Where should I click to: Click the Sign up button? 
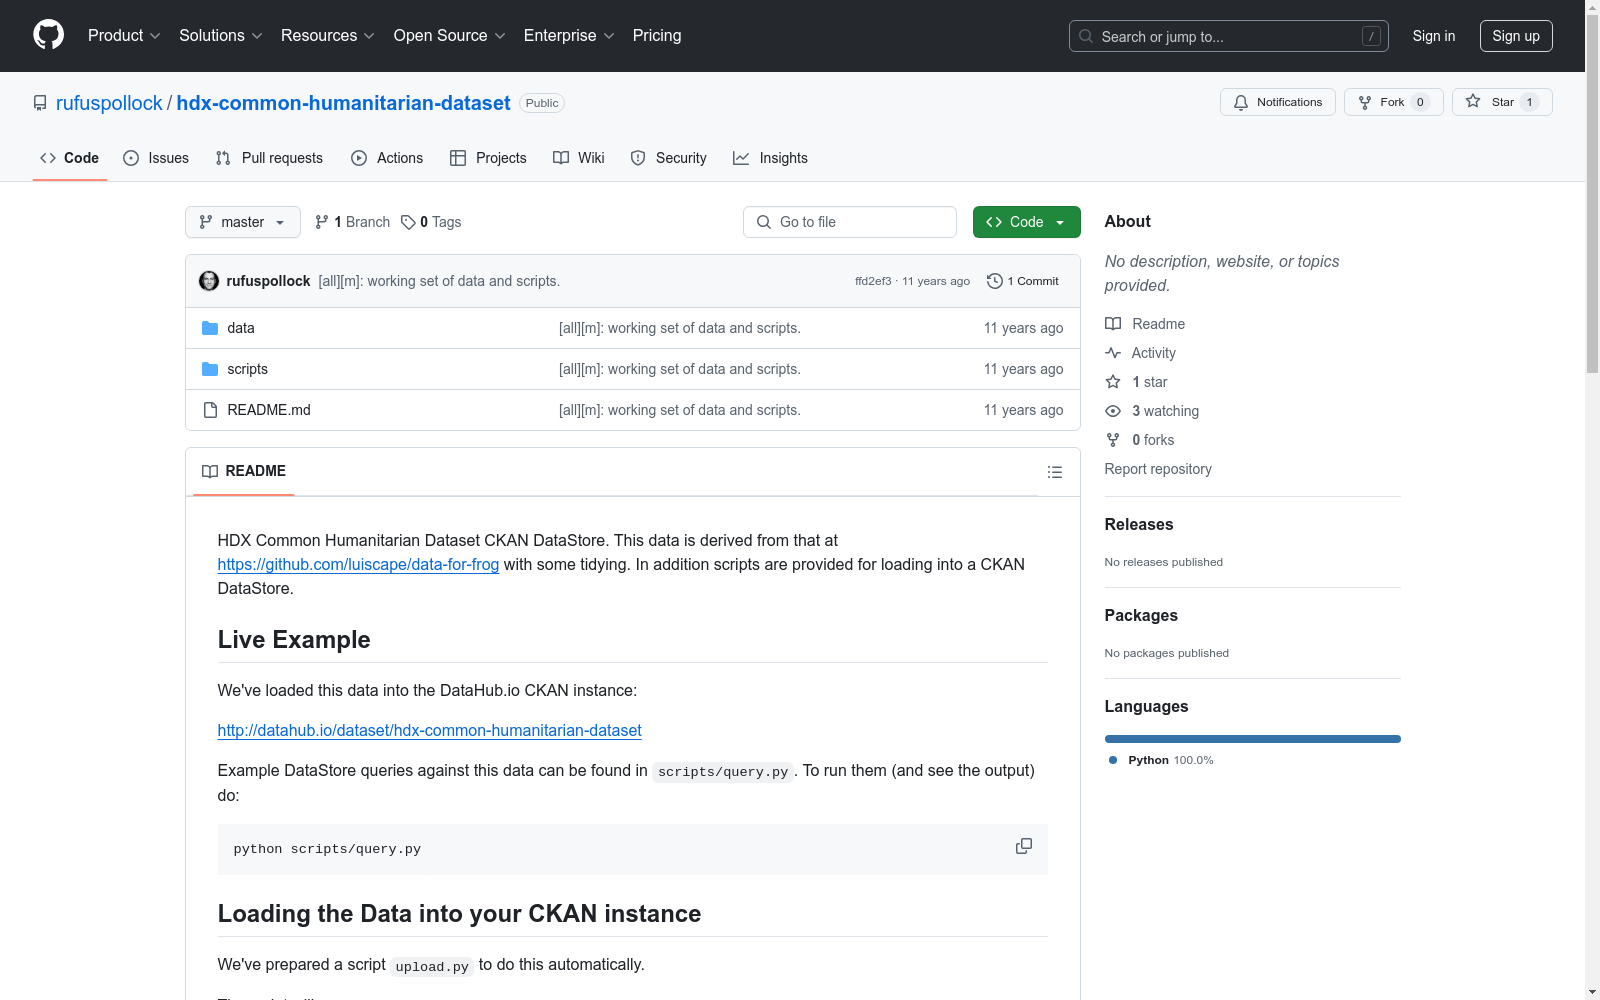click(x=1516, y=36)
